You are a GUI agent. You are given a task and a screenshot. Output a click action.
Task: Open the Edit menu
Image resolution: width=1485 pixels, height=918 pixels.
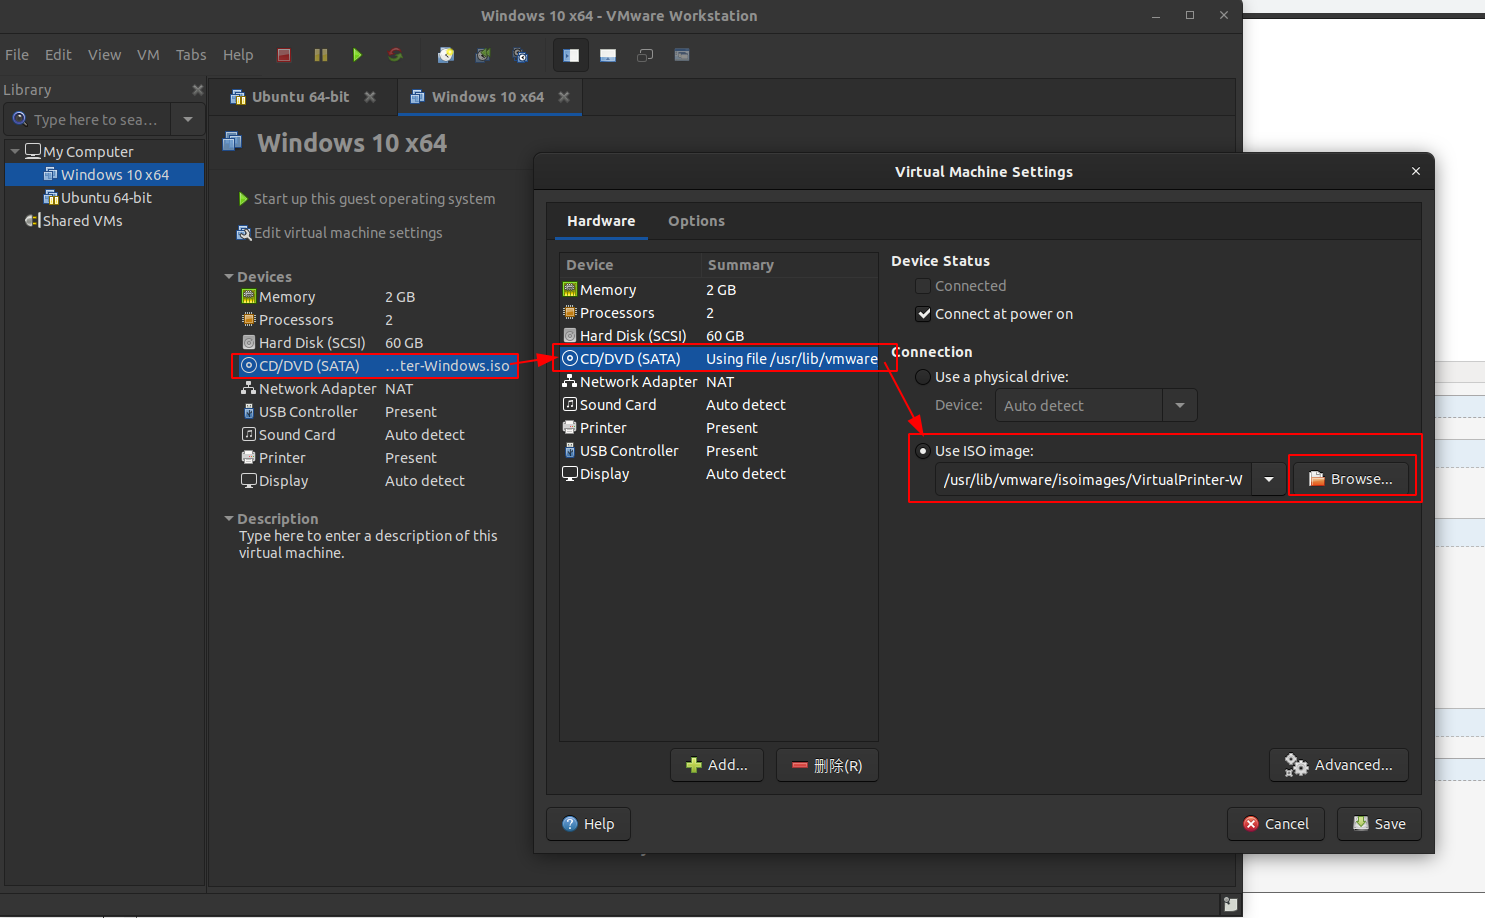point(58,55)
